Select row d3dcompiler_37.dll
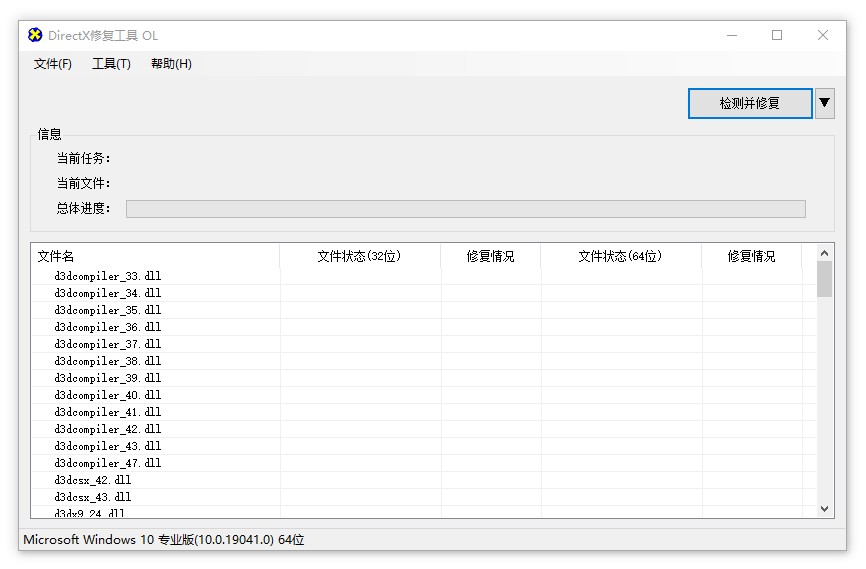The width and height of the screenshot is (866, 569). tap(424, 344)
